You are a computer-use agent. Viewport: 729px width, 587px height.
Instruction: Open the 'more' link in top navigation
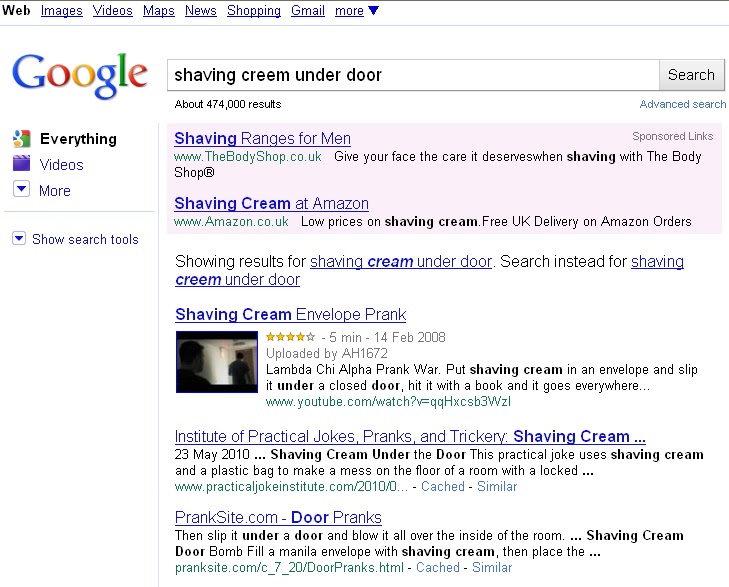pos(349,10)
